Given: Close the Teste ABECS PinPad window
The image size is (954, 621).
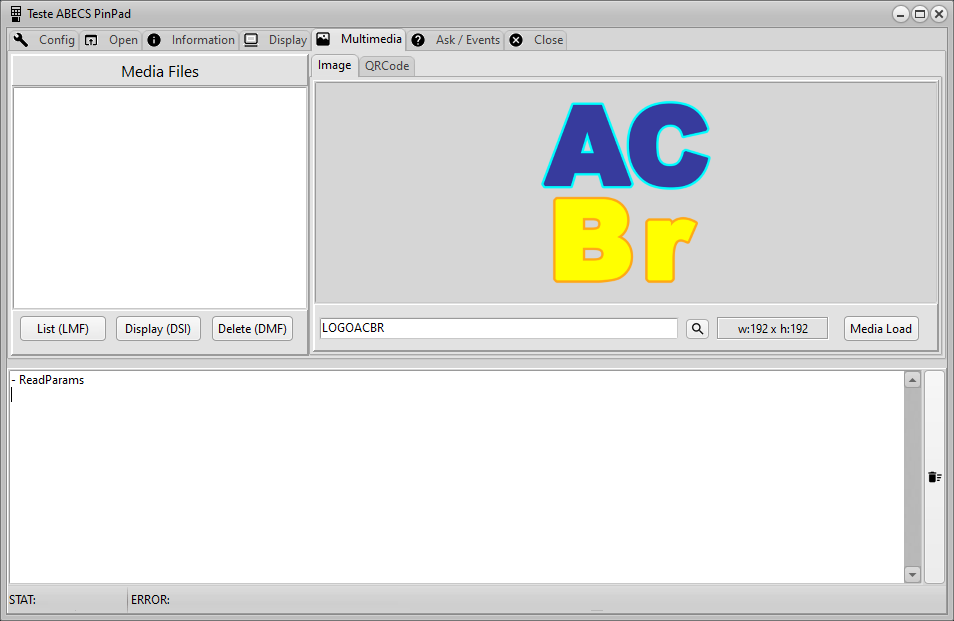Looking at the screenshot, I should click(x=939, y=14).
